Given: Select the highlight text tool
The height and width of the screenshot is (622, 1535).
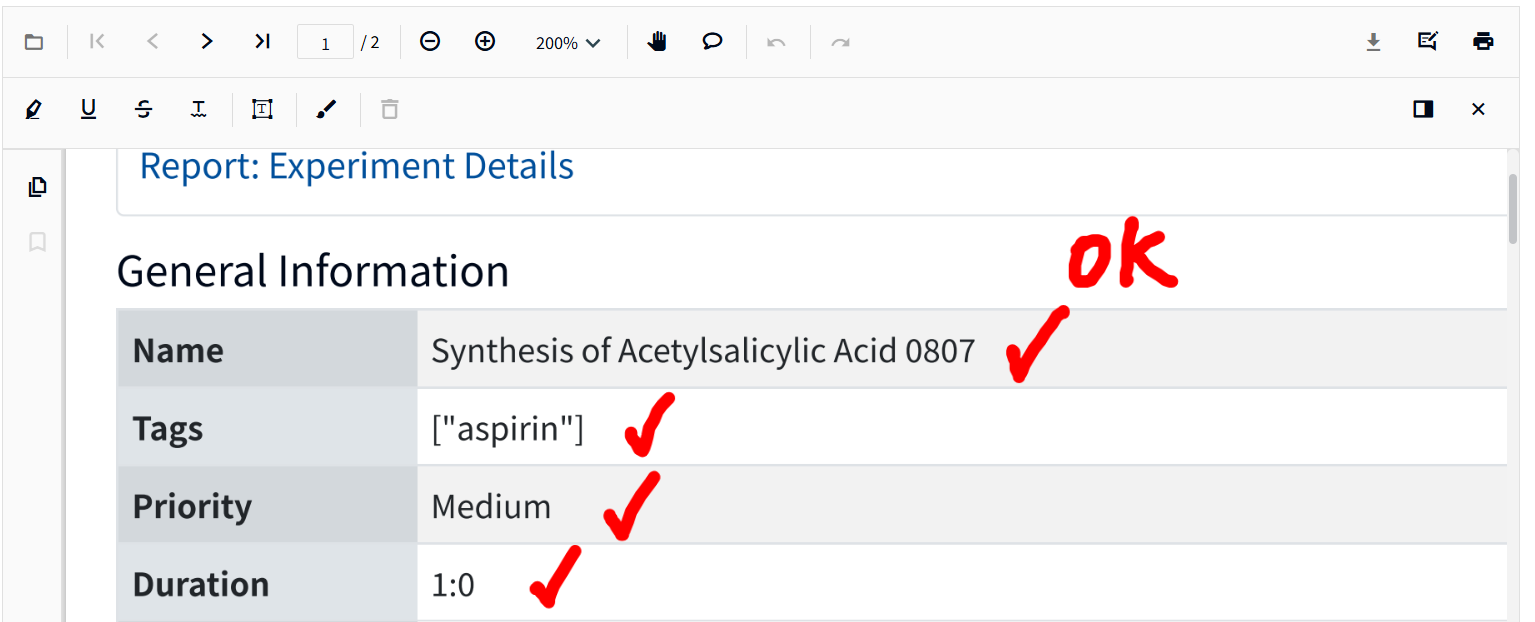Looking at the screenshot, I should pyautogui.click(x=34, y=109).
